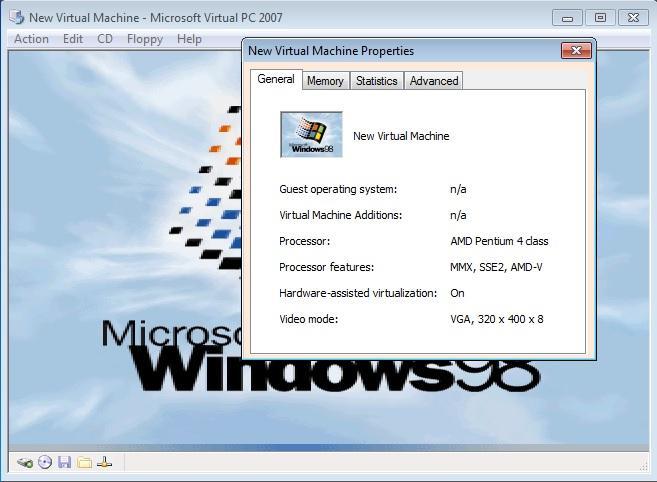657x482 pixels.
Task: Click the 'Video mode:' label
Action: pos(308,319)
